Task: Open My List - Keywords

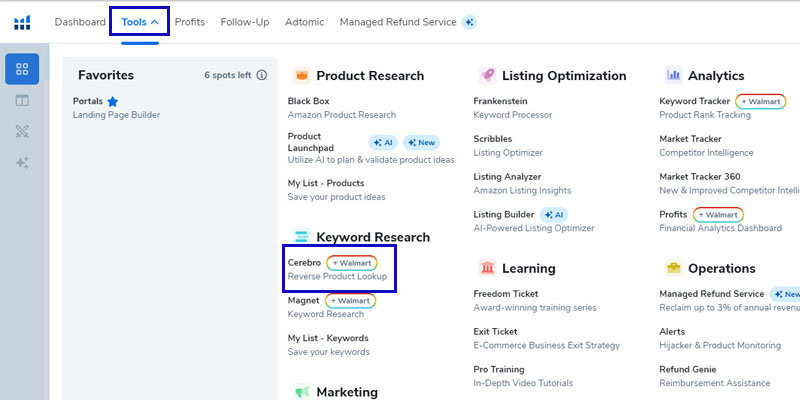Action: click(329, 345)
